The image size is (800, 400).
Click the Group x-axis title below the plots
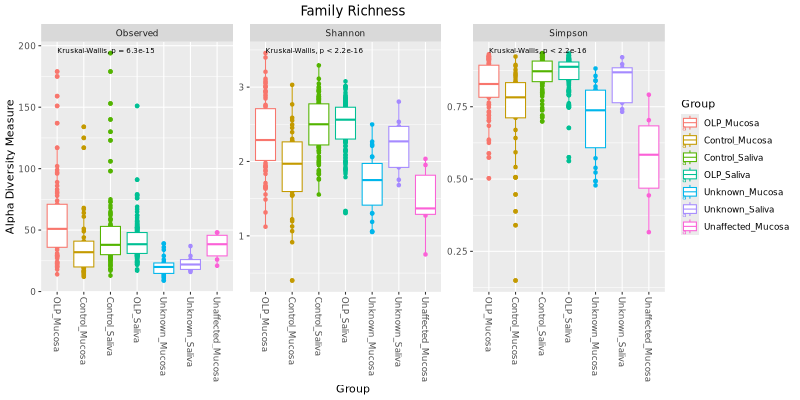click(353, 389)
